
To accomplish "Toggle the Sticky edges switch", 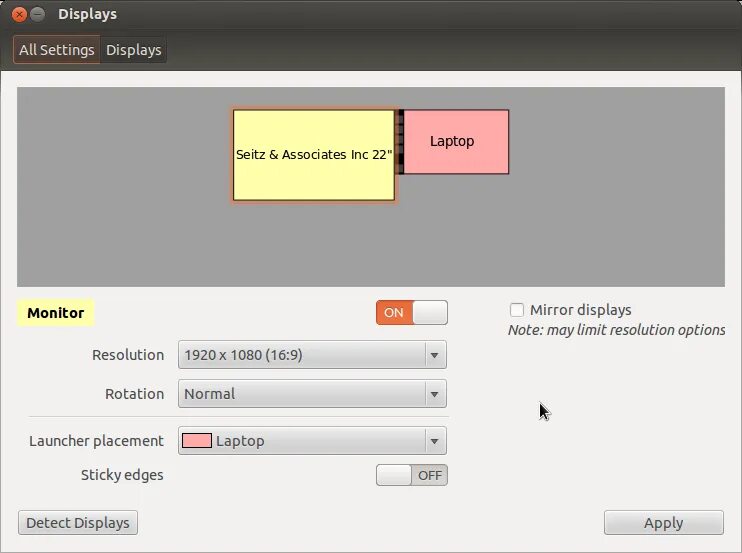I will point(412,475).
